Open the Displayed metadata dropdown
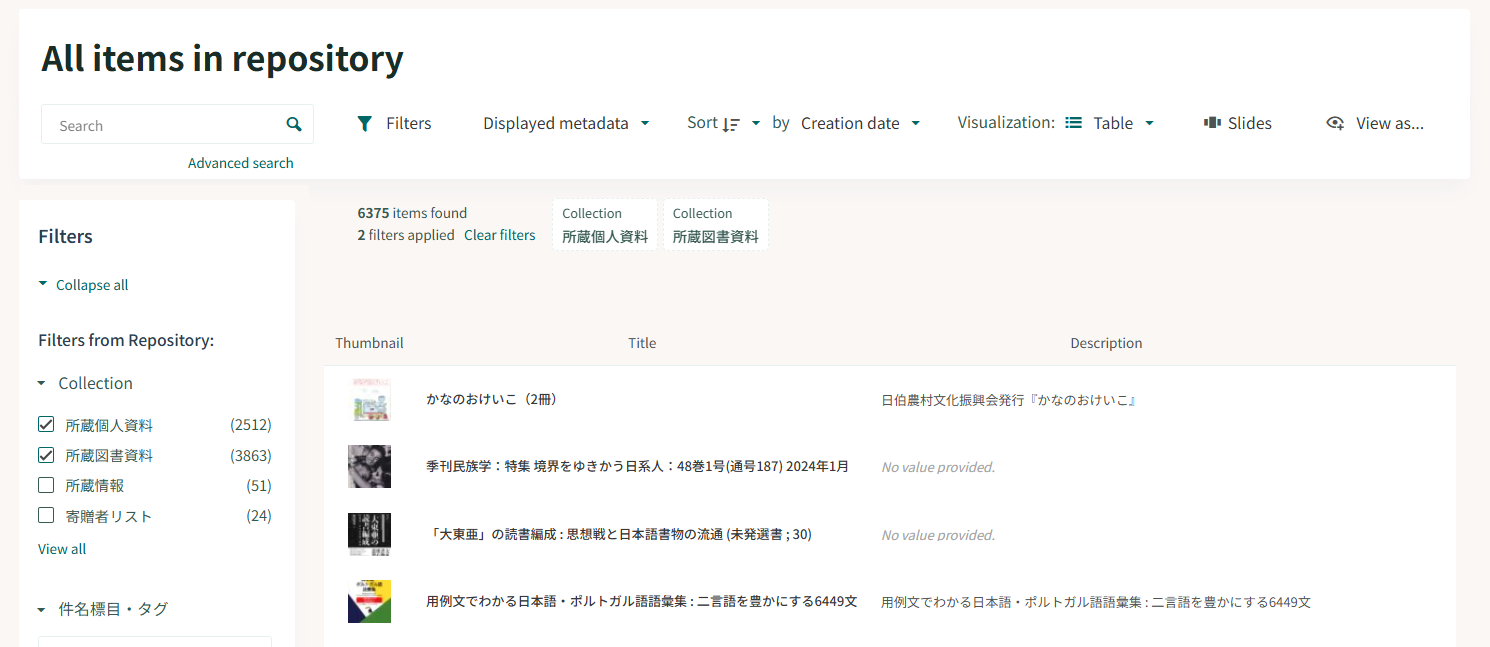The image size is (1490, 647). click(566, 123)
